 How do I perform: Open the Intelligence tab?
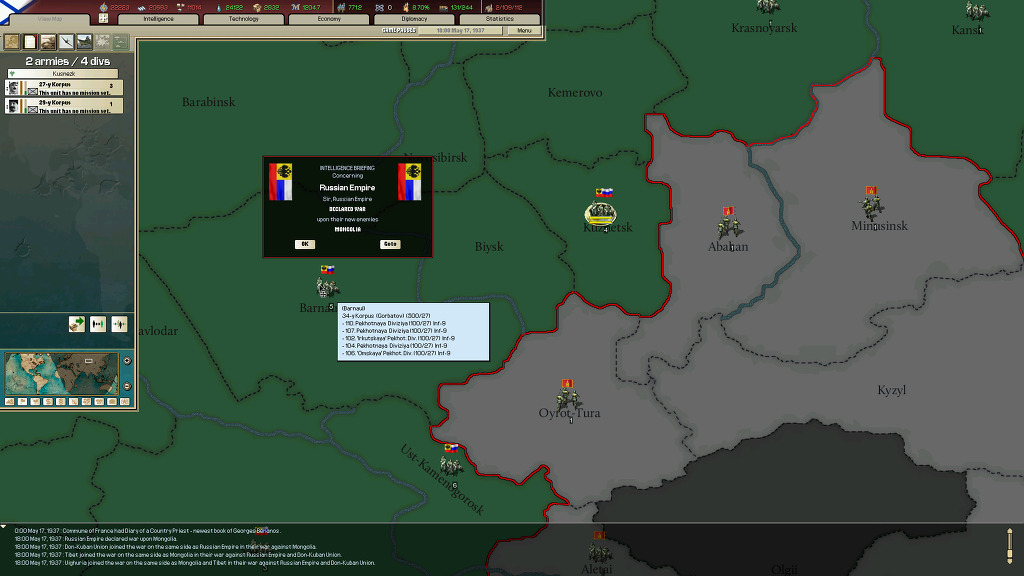click(159, 19)
